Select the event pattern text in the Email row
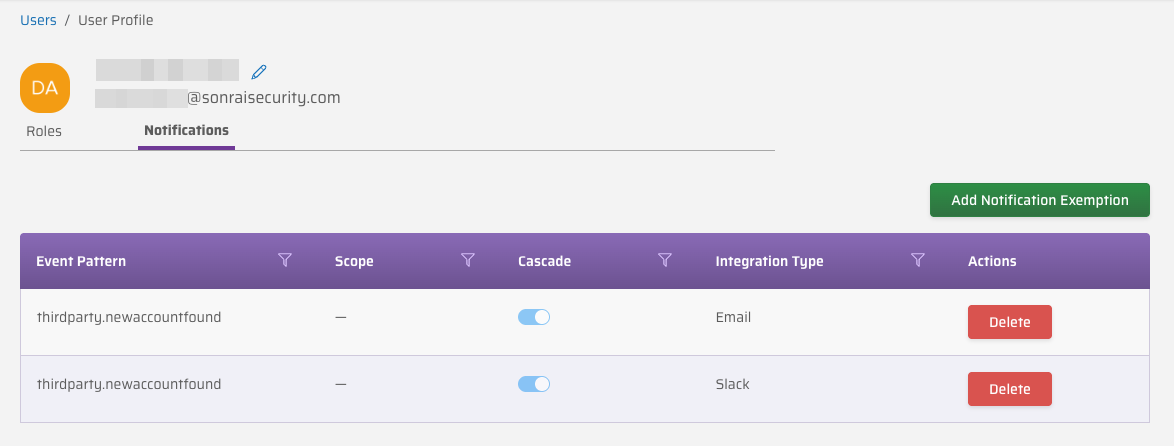This screenshot has width=1174, height=446. coord(129,317)
